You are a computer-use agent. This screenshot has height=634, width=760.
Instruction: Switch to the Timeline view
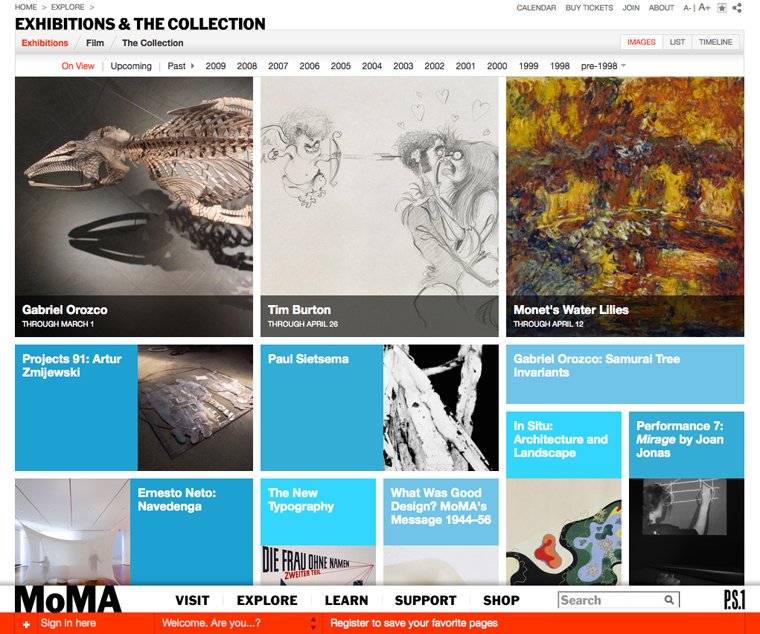click(x=715, y=42)
